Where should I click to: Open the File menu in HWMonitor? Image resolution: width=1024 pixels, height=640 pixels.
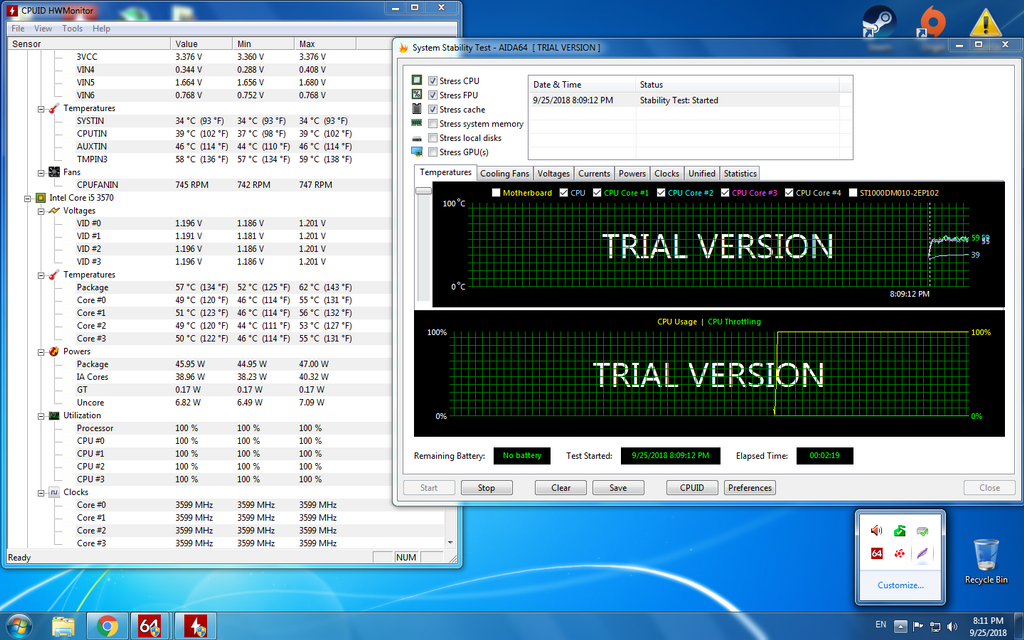click(18, 29)
